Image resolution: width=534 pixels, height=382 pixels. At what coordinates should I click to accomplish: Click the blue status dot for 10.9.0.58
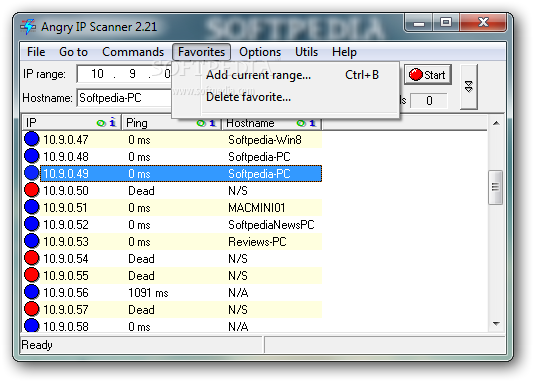click(32, 325)
